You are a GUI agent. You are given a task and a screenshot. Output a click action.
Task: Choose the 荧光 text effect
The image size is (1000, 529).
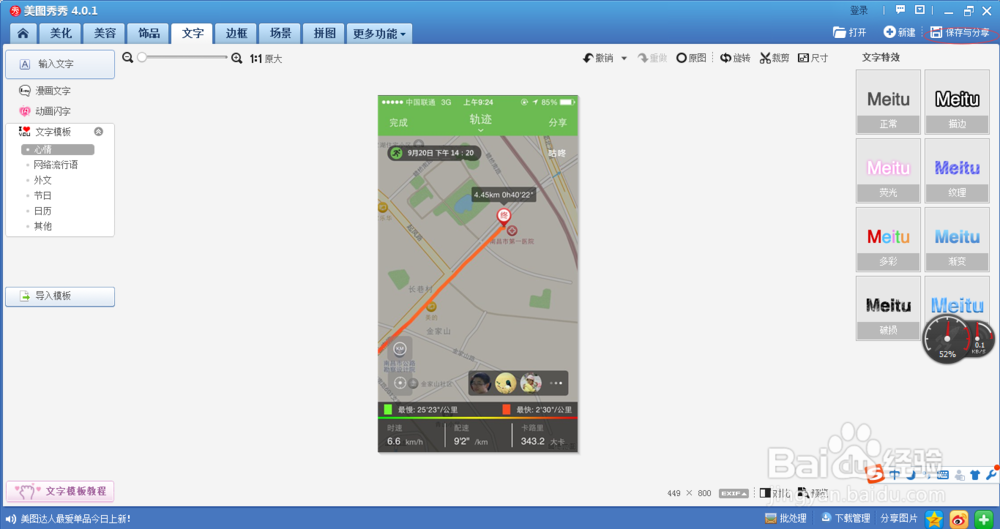pyautogui.click(x=888, y=170)
